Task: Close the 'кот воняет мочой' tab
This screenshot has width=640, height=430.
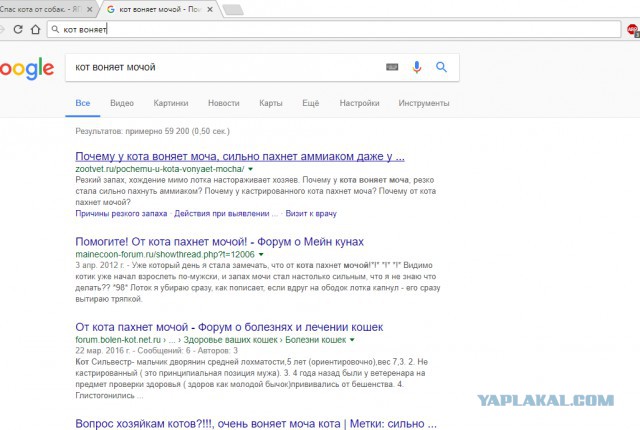Action: (x=210, y=9)
